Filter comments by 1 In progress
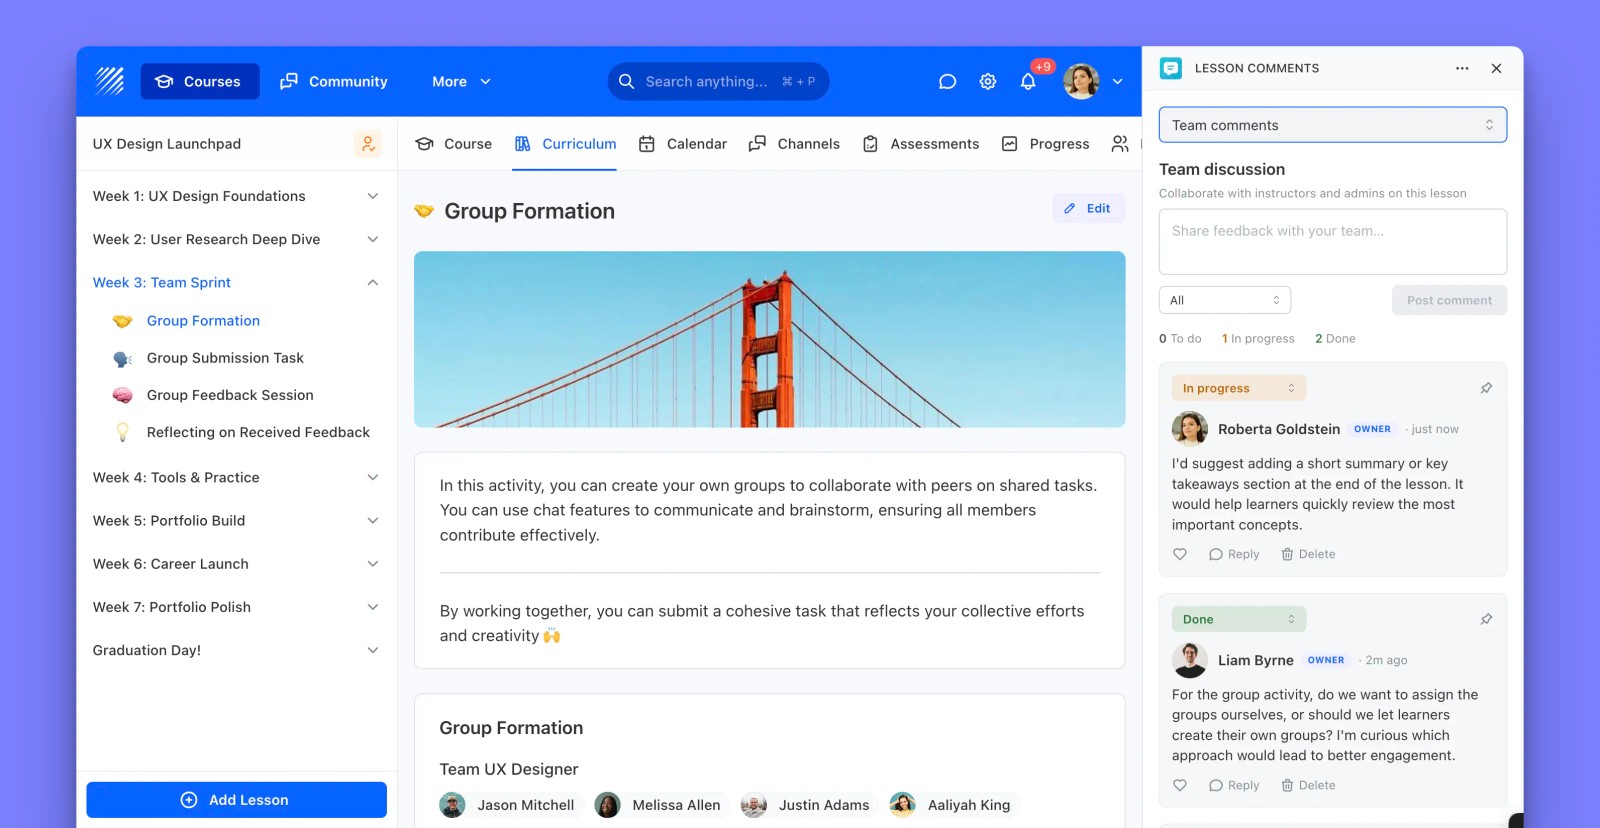Image resolution: width=1600 pixels, height=828 pixels. tap(1258, 339)
